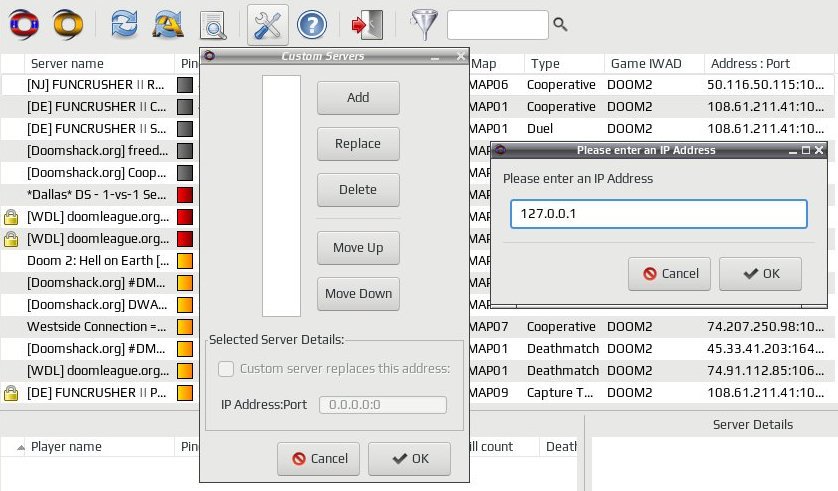Click the IP Address:Port field showing 0.0.0.0:0
The image size is (838, 491).
click(x=383, y=404)
